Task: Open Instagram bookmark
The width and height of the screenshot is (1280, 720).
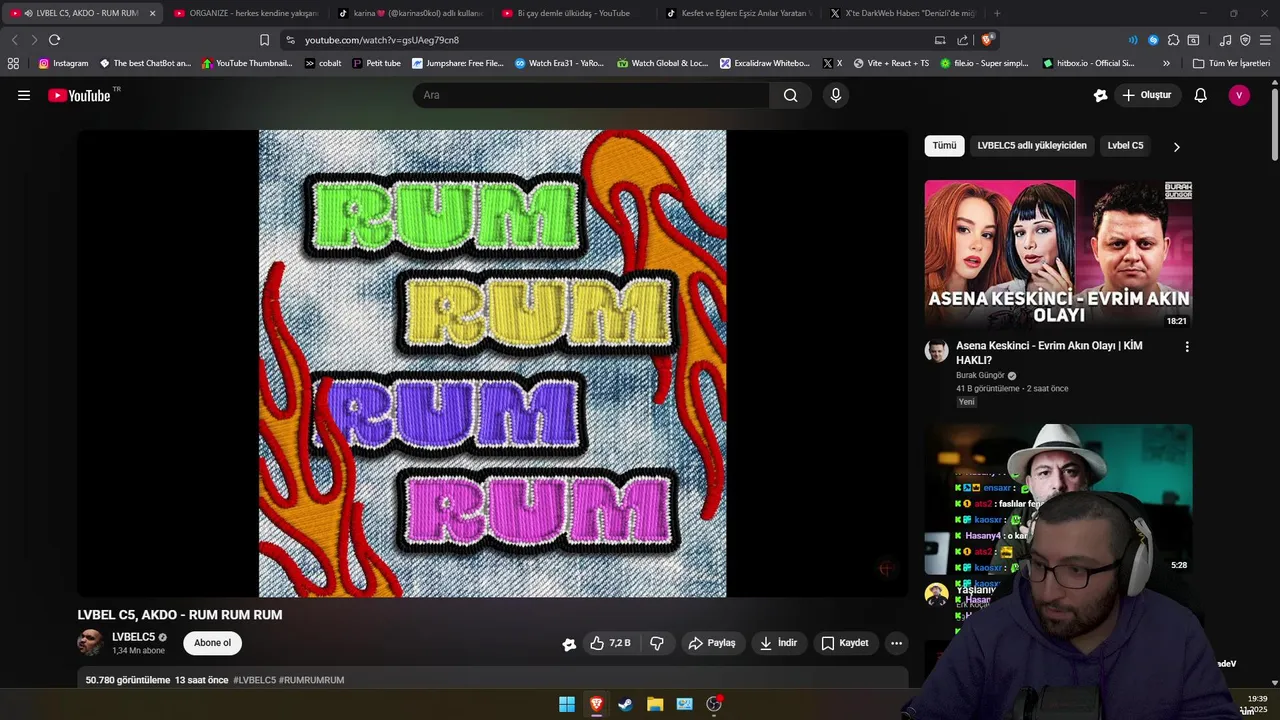Action: click(x=63, y=63)
